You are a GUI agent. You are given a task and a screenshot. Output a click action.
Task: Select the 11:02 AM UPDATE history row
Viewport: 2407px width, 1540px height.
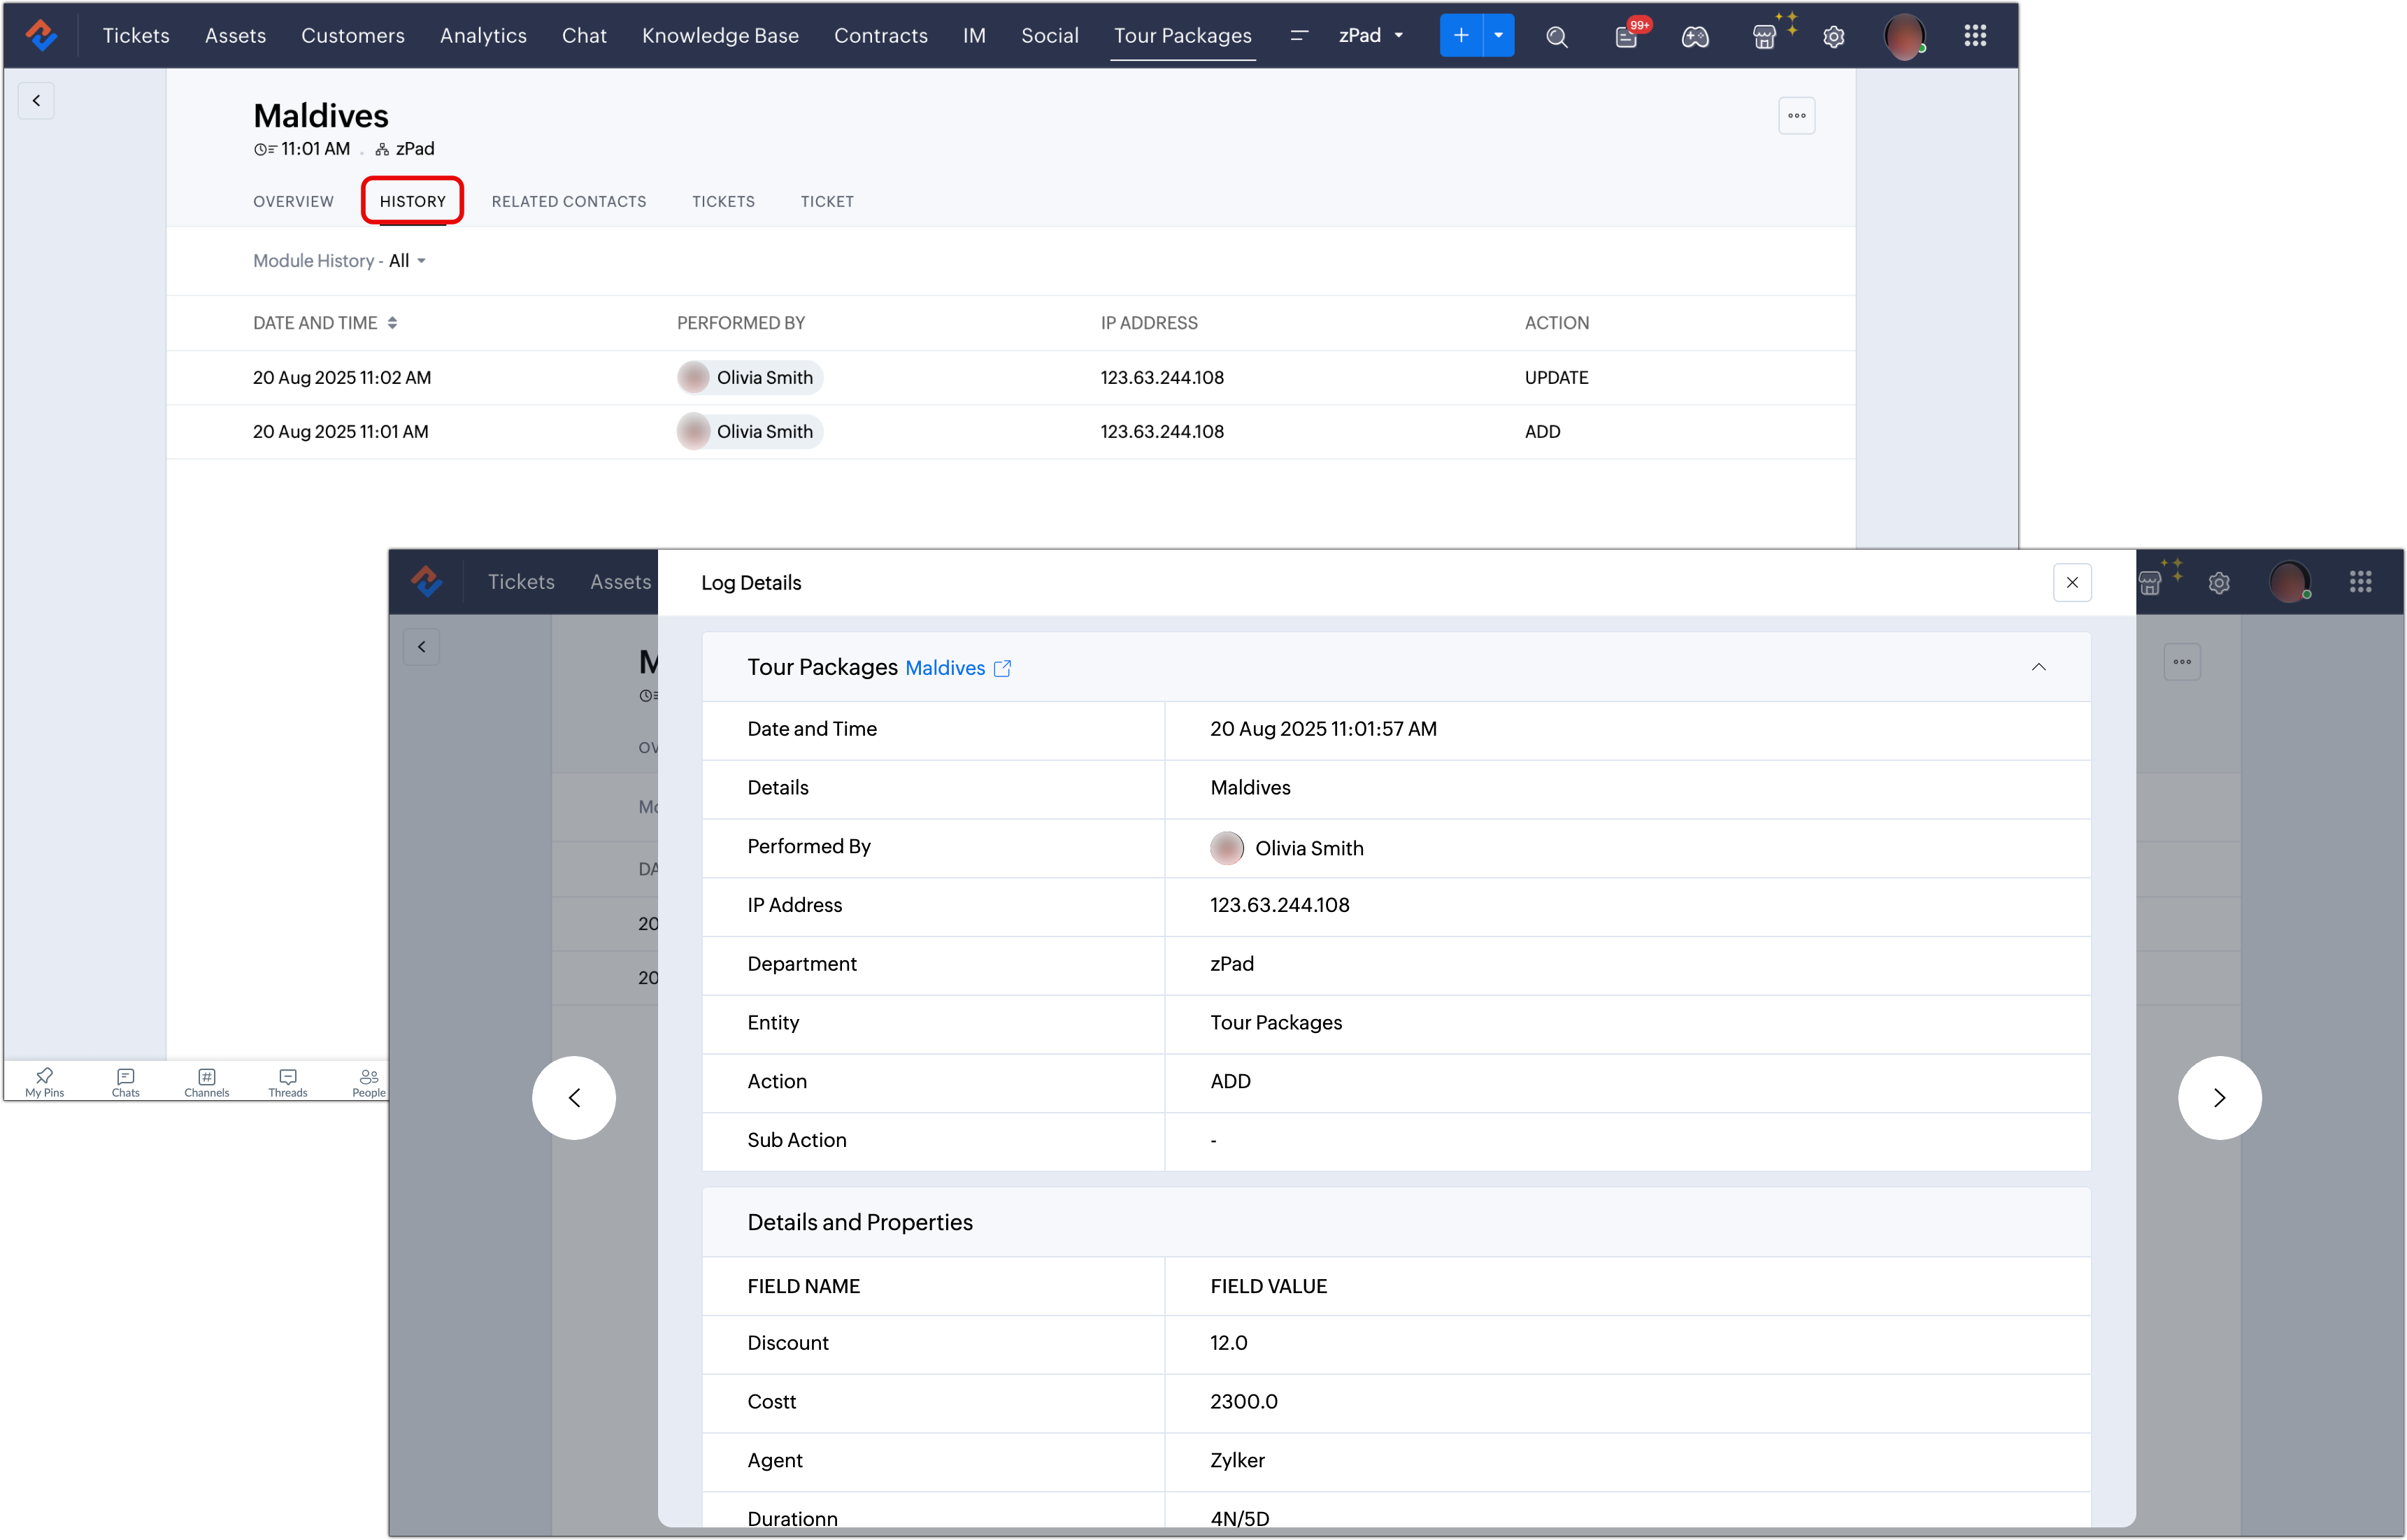click(341, 378)
